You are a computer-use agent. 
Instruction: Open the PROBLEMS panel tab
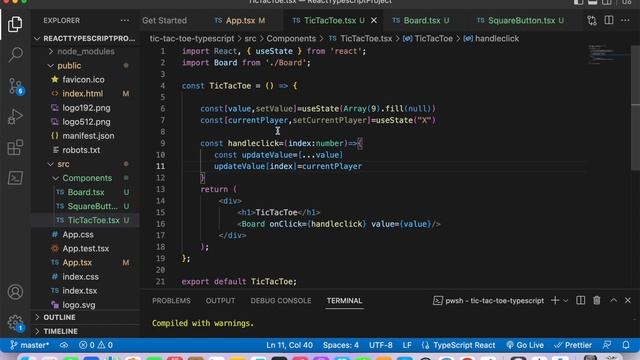(171, 301)
